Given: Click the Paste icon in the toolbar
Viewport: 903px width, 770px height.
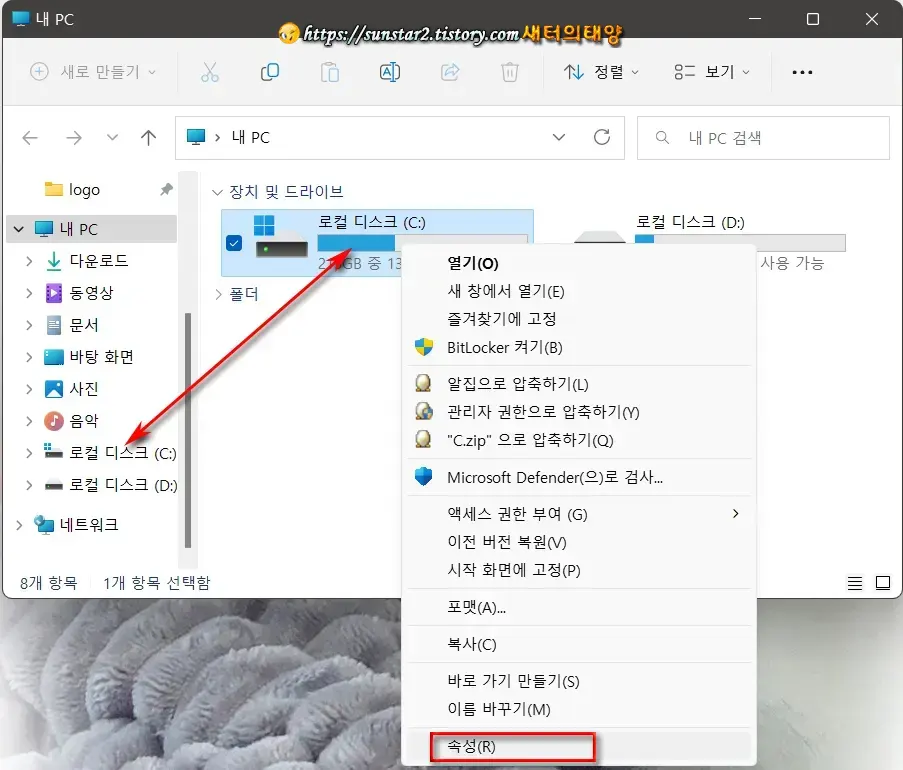Looking at the screenshot, I should point(330,71).
